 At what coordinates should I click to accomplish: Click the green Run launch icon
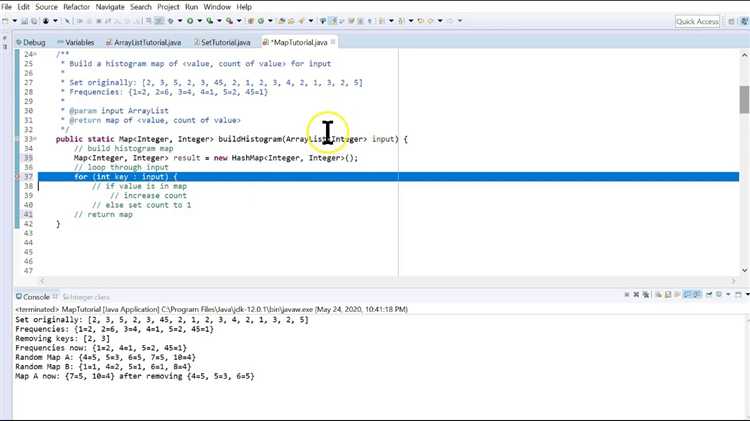point(190,21)
